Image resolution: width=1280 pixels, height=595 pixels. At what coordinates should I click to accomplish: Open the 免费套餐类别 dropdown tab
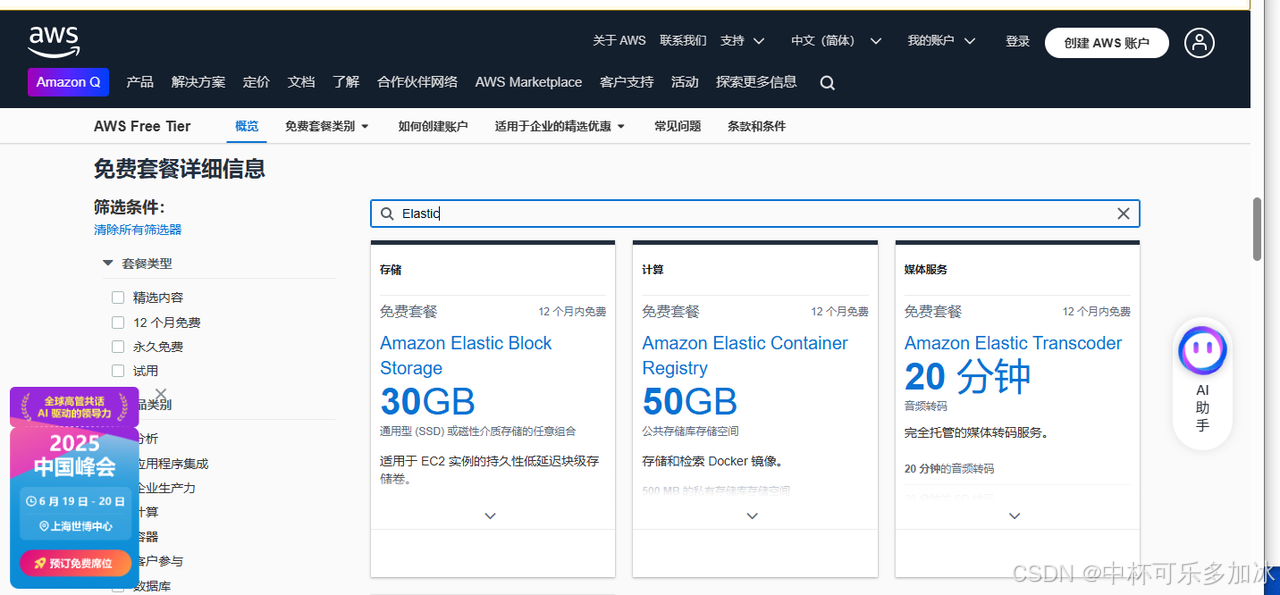click(x=327, y=126)
